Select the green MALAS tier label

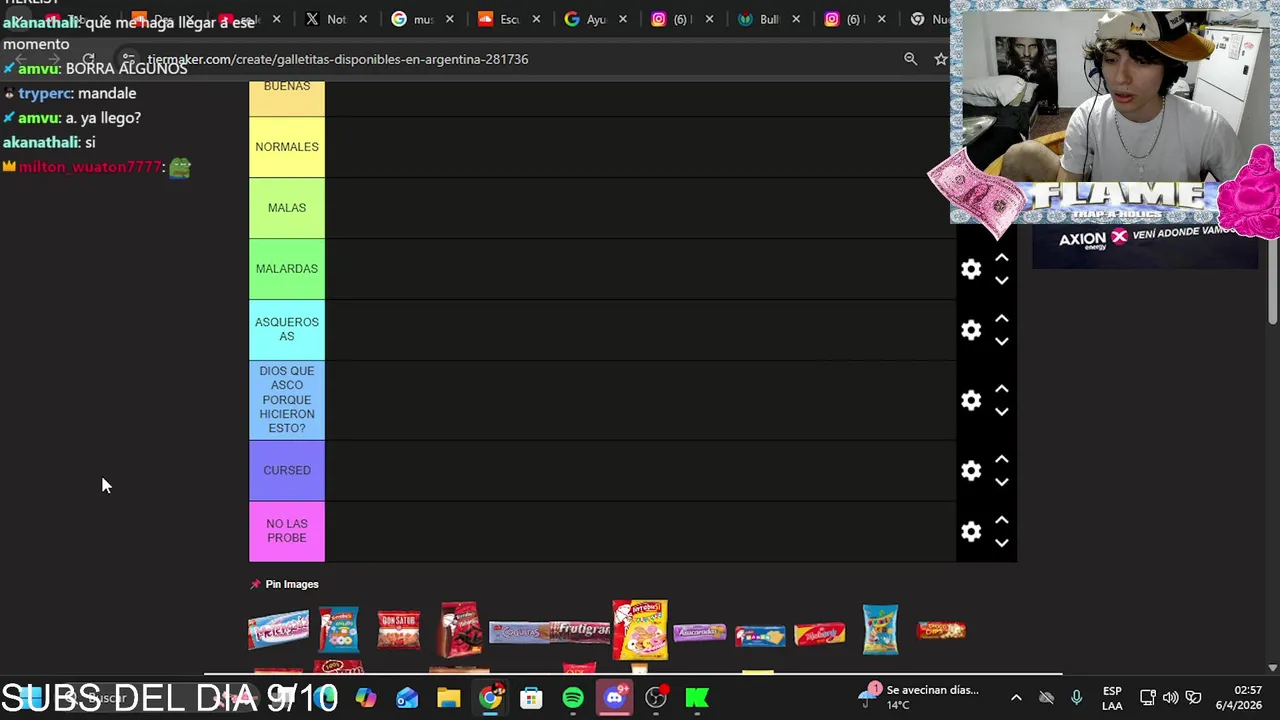coord(287,208)
